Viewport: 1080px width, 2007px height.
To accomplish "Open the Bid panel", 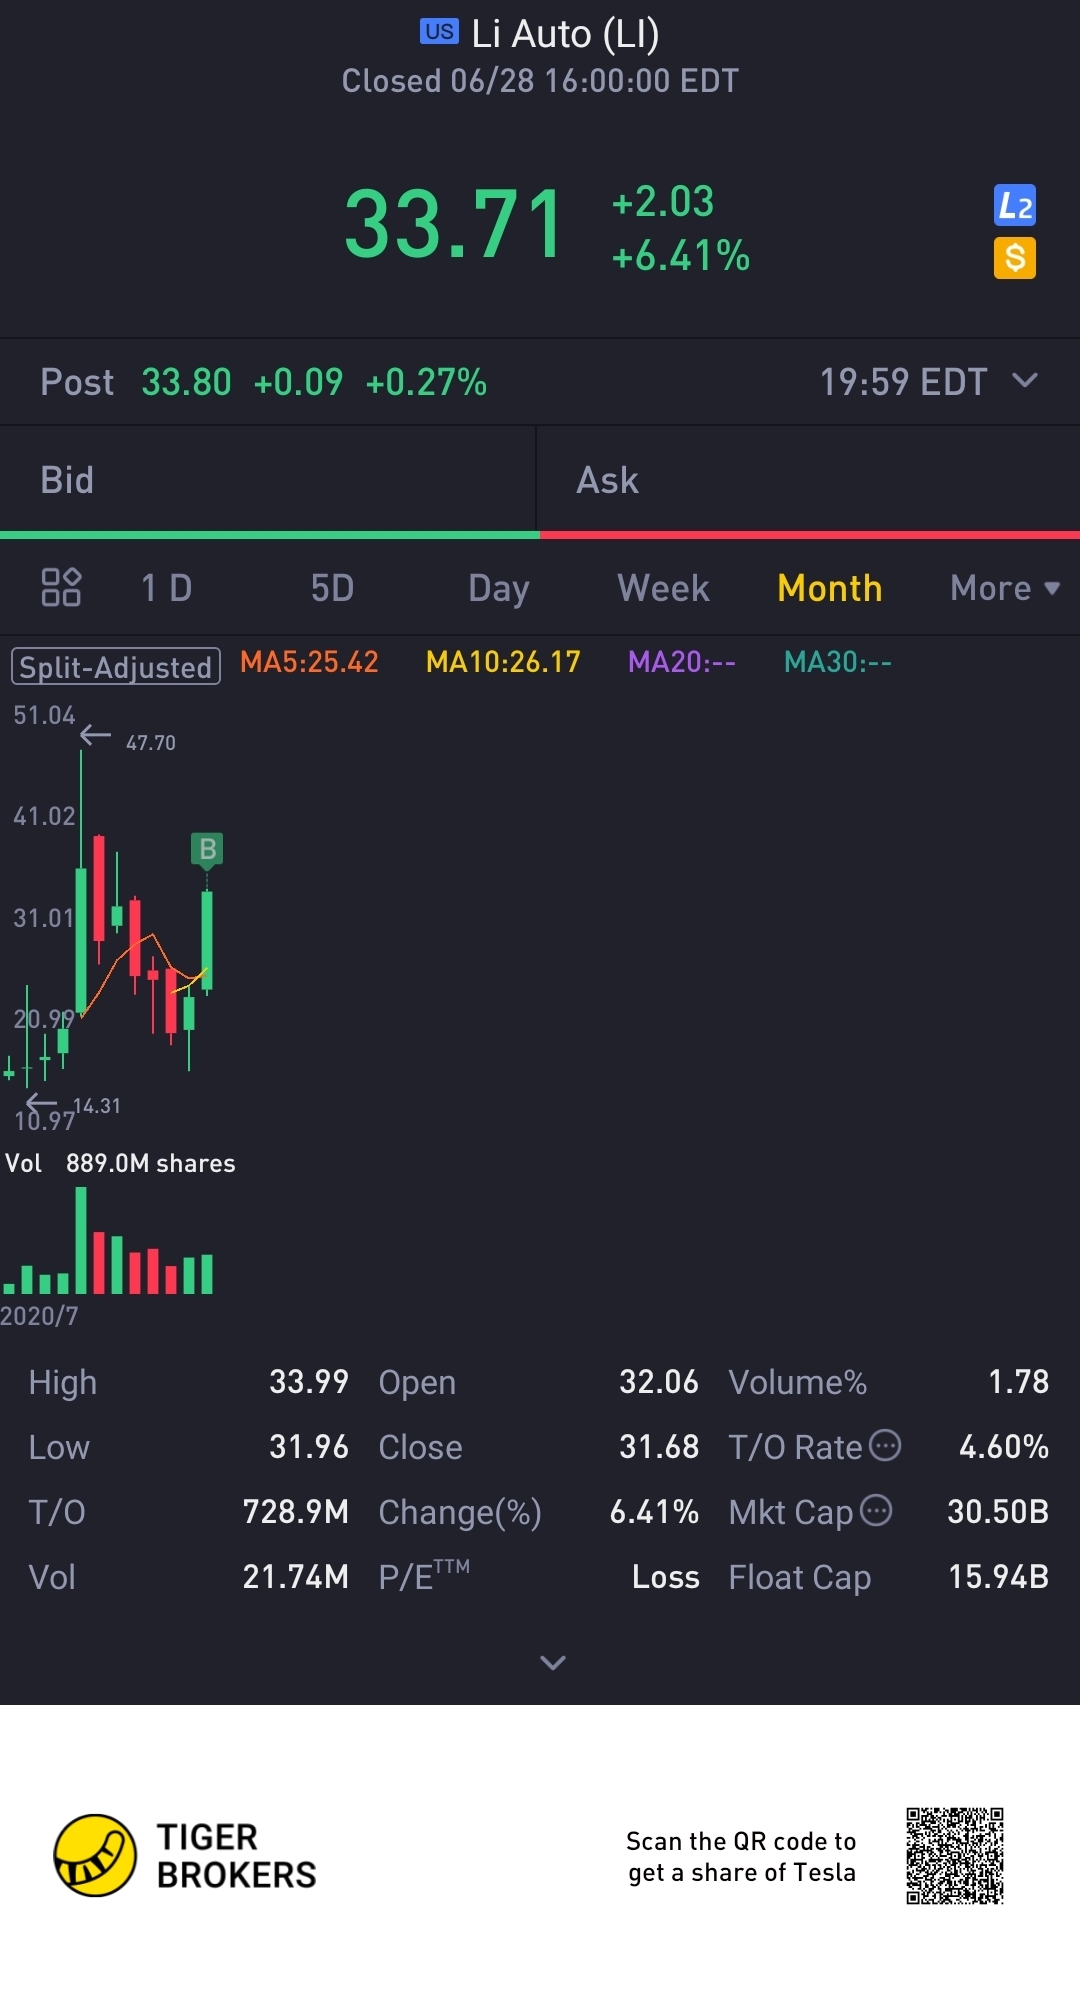I will point(268,480).
